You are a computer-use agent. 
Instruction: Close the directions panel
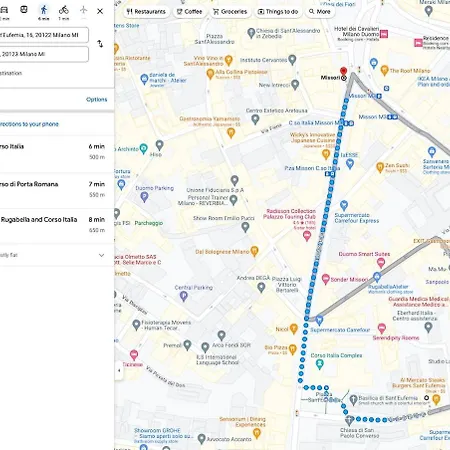pyautogui.click(x=100, y=11)
